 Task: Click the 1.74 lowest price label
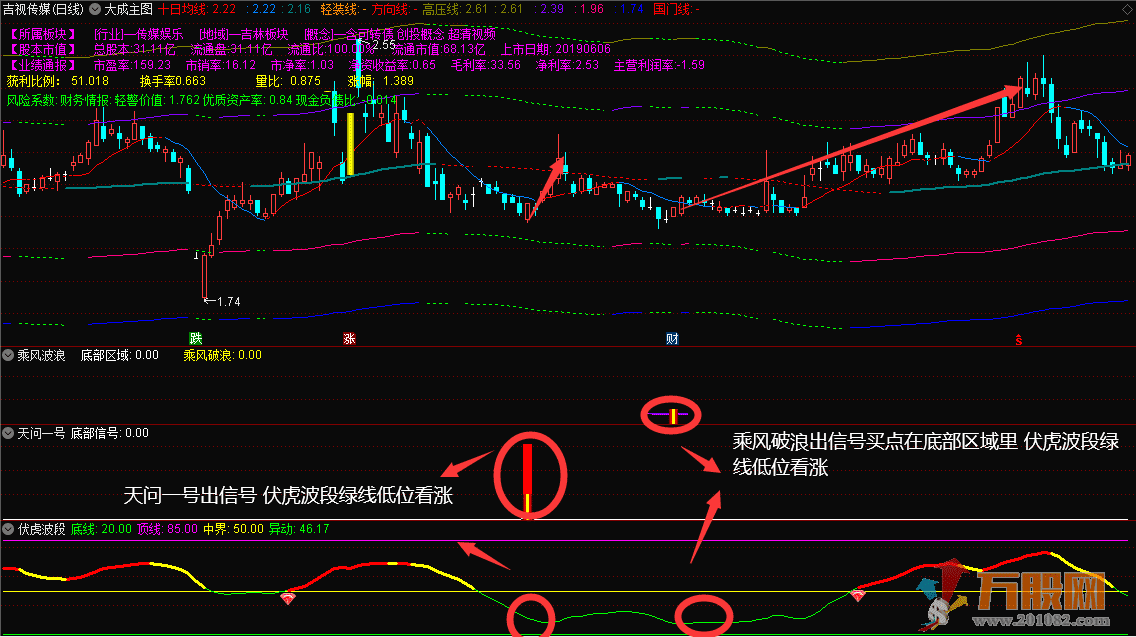pyautogui.click(x=228, y=301)
